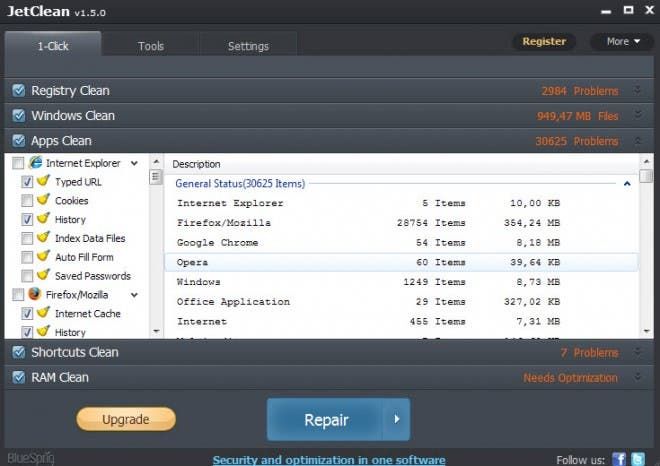Image resolution: width=660 pixels, height=466 pixels.
Task: Enable the Saved Passwords checkbox
Action: click(x=27, y=276)
